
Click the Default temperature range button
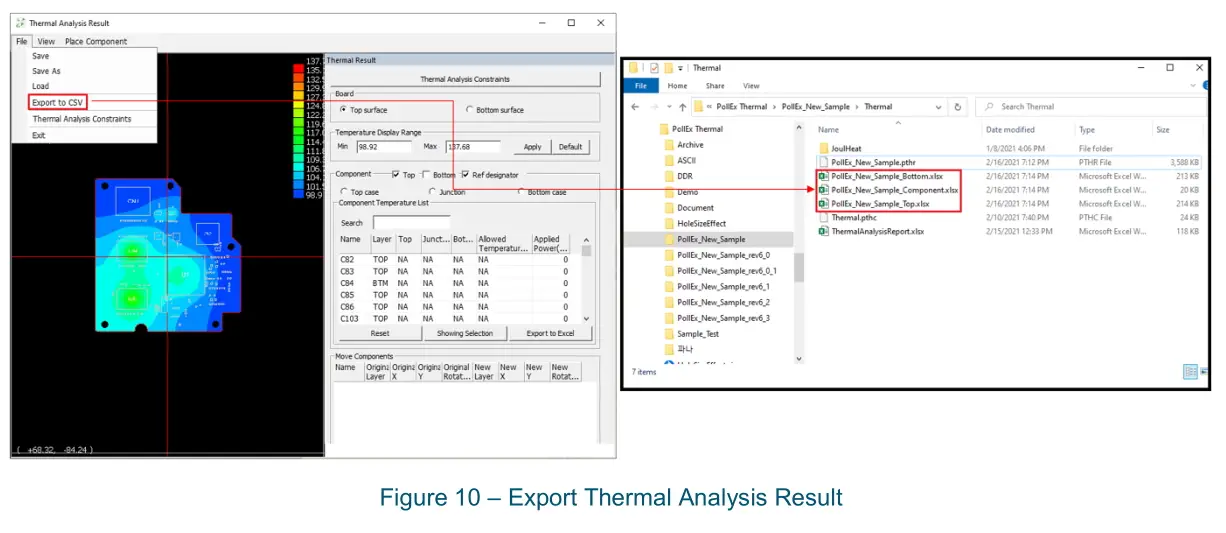[570, 147]
